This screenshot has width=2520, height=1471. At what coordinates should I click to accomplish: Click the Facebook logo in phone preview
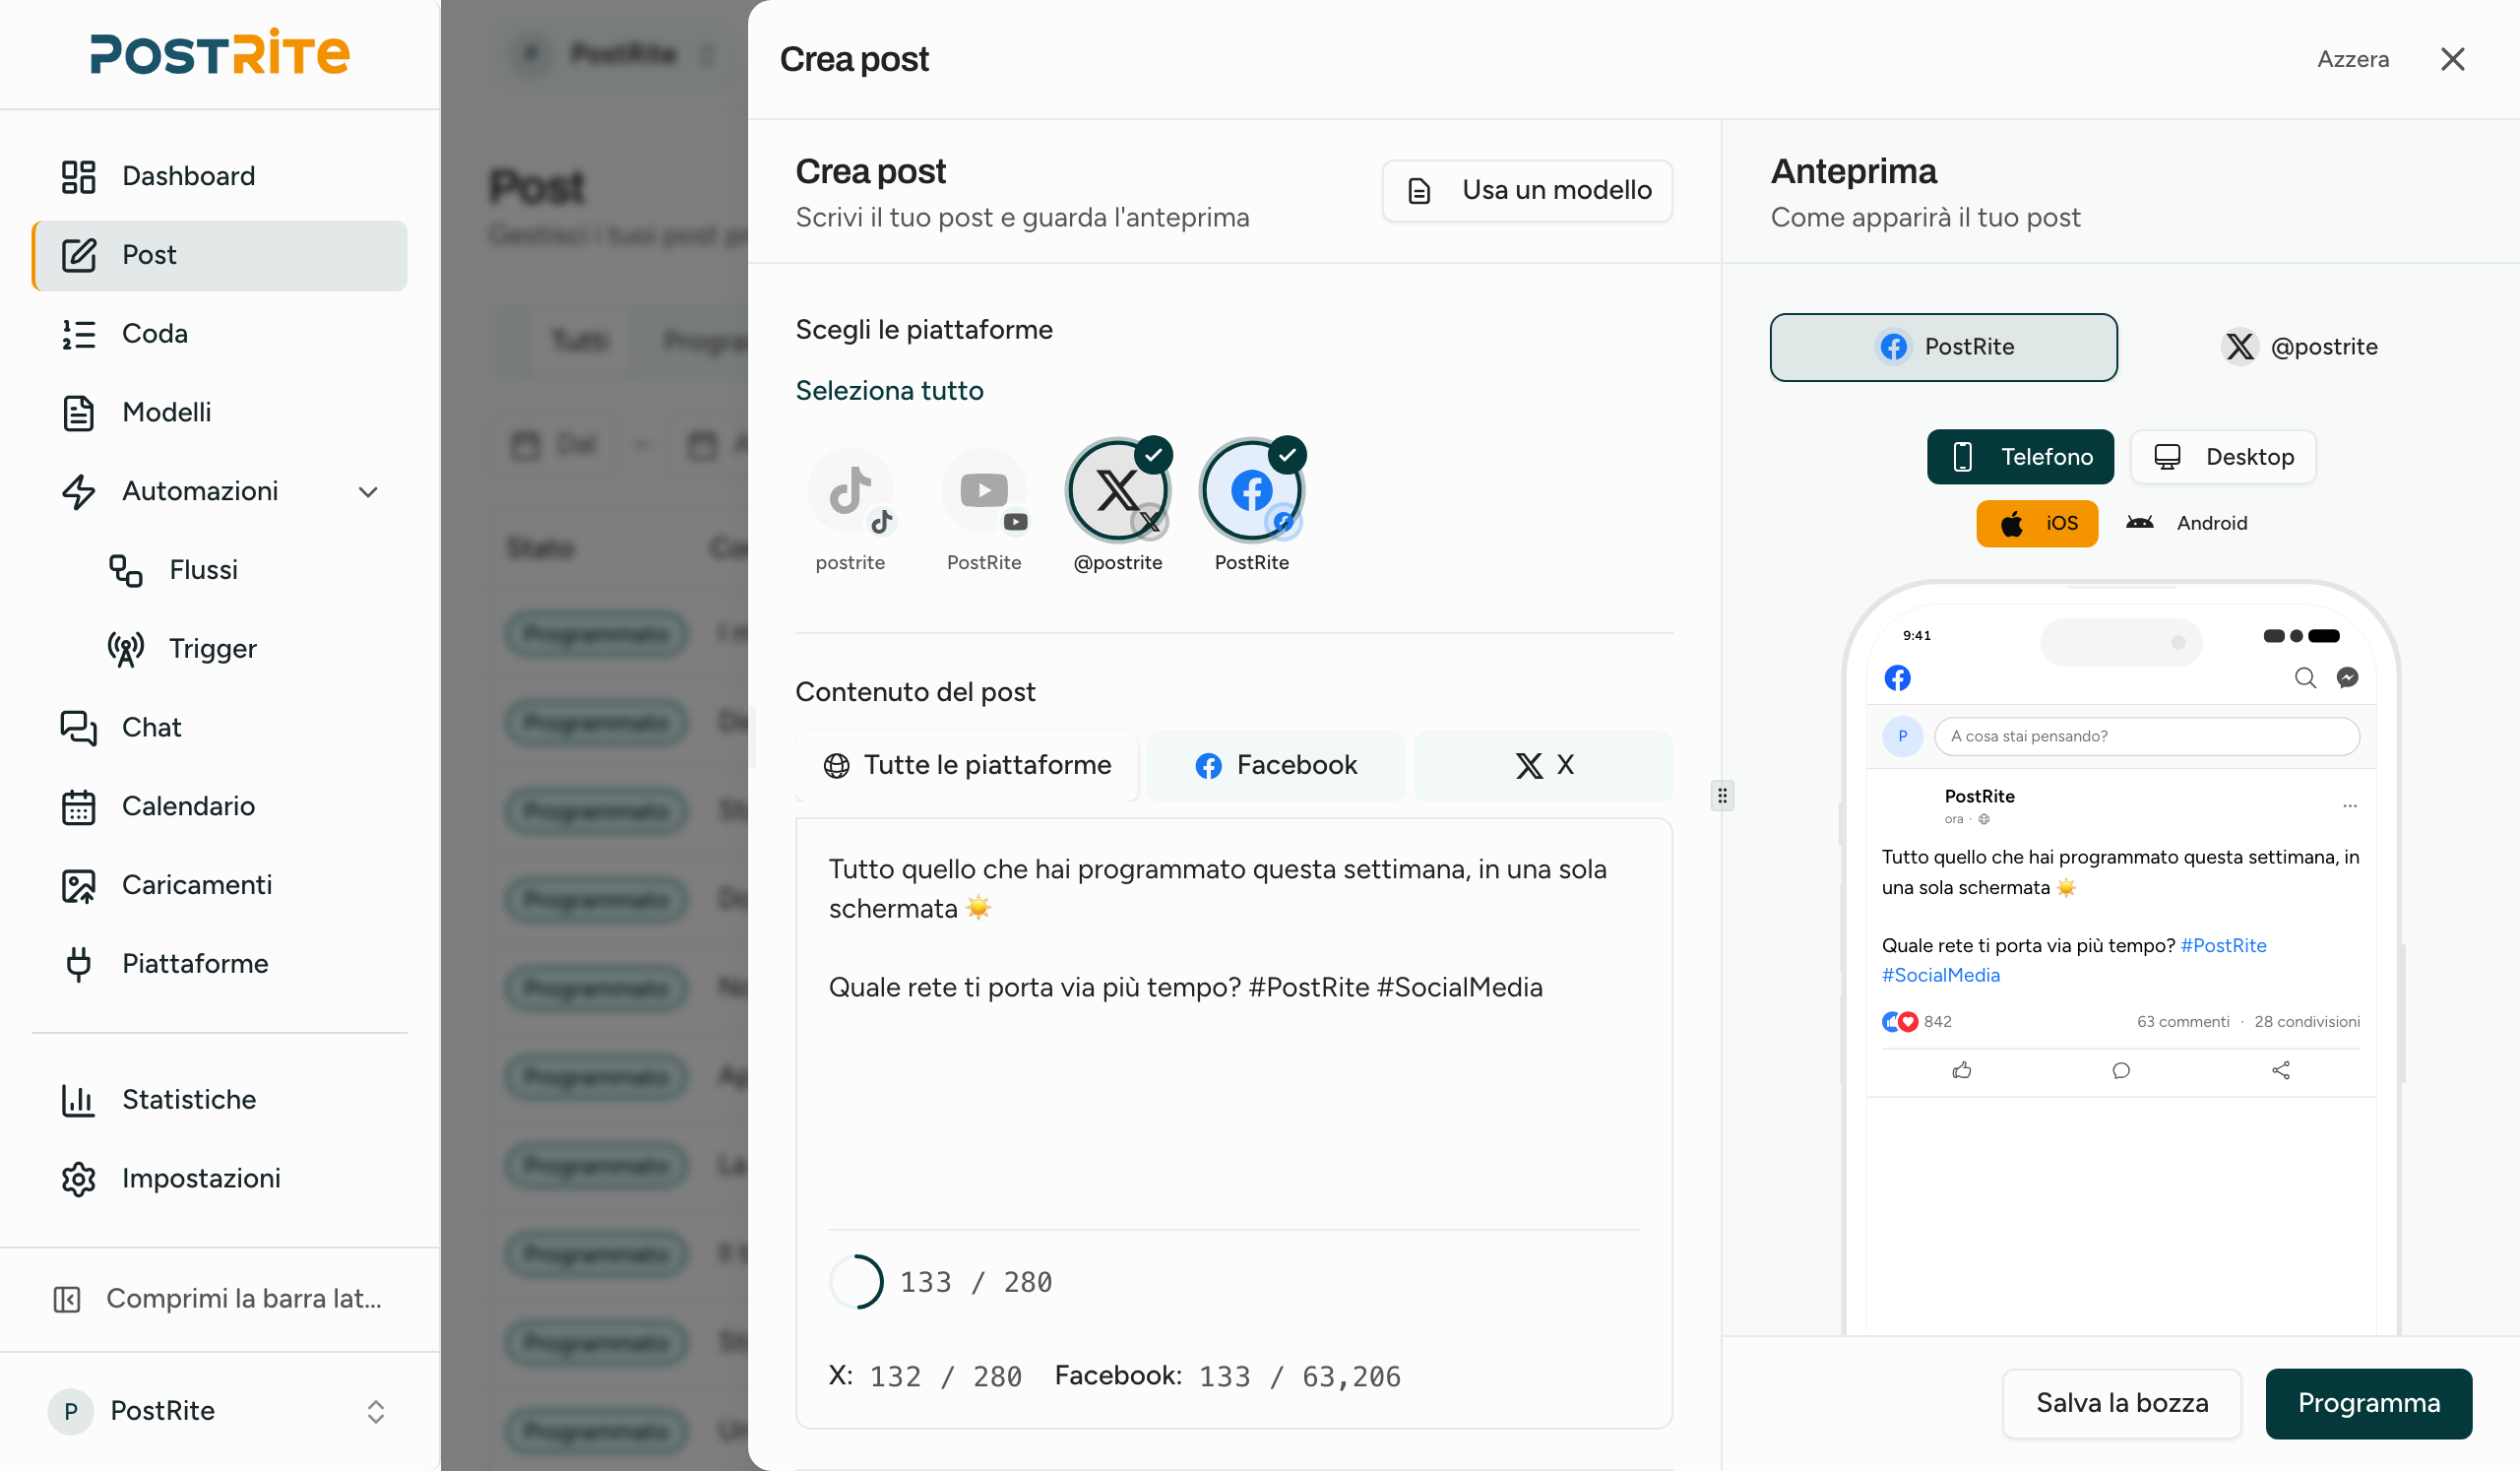coord(1897,678)
